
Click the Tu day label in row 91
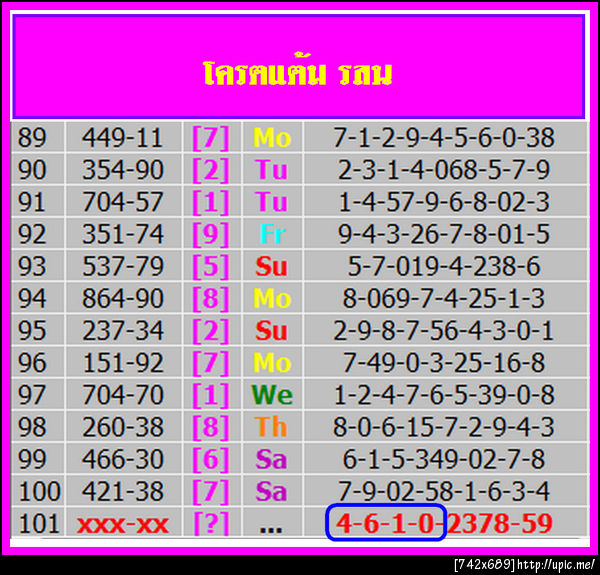pyautogui.click(x=271, y=202)
